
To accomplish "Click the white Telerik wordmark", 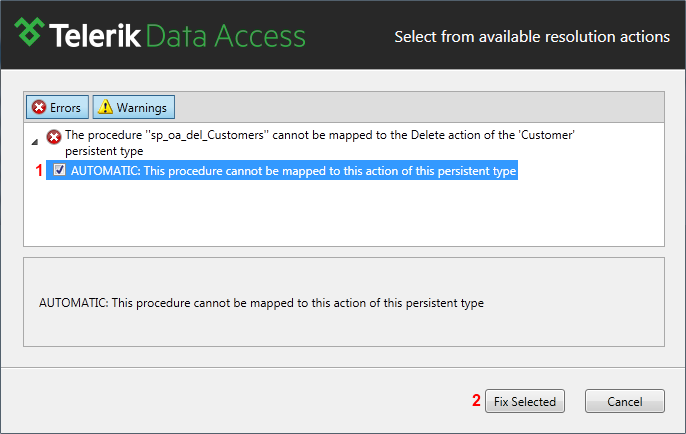I will click(95, 35).
